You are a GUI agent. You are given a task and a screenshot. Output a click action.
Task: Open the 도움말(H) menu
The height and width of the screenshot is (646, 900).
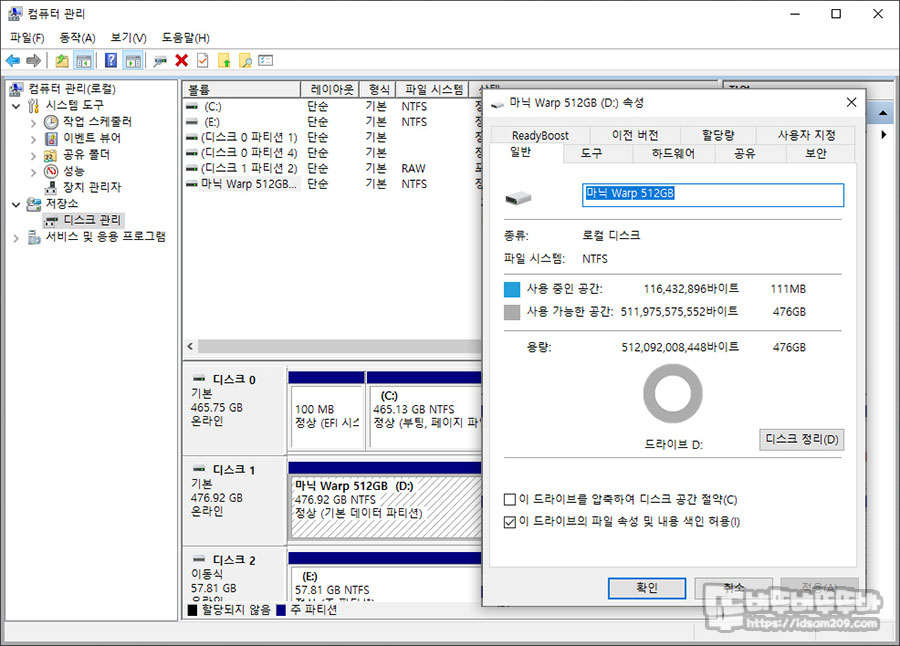coord(185,38)
